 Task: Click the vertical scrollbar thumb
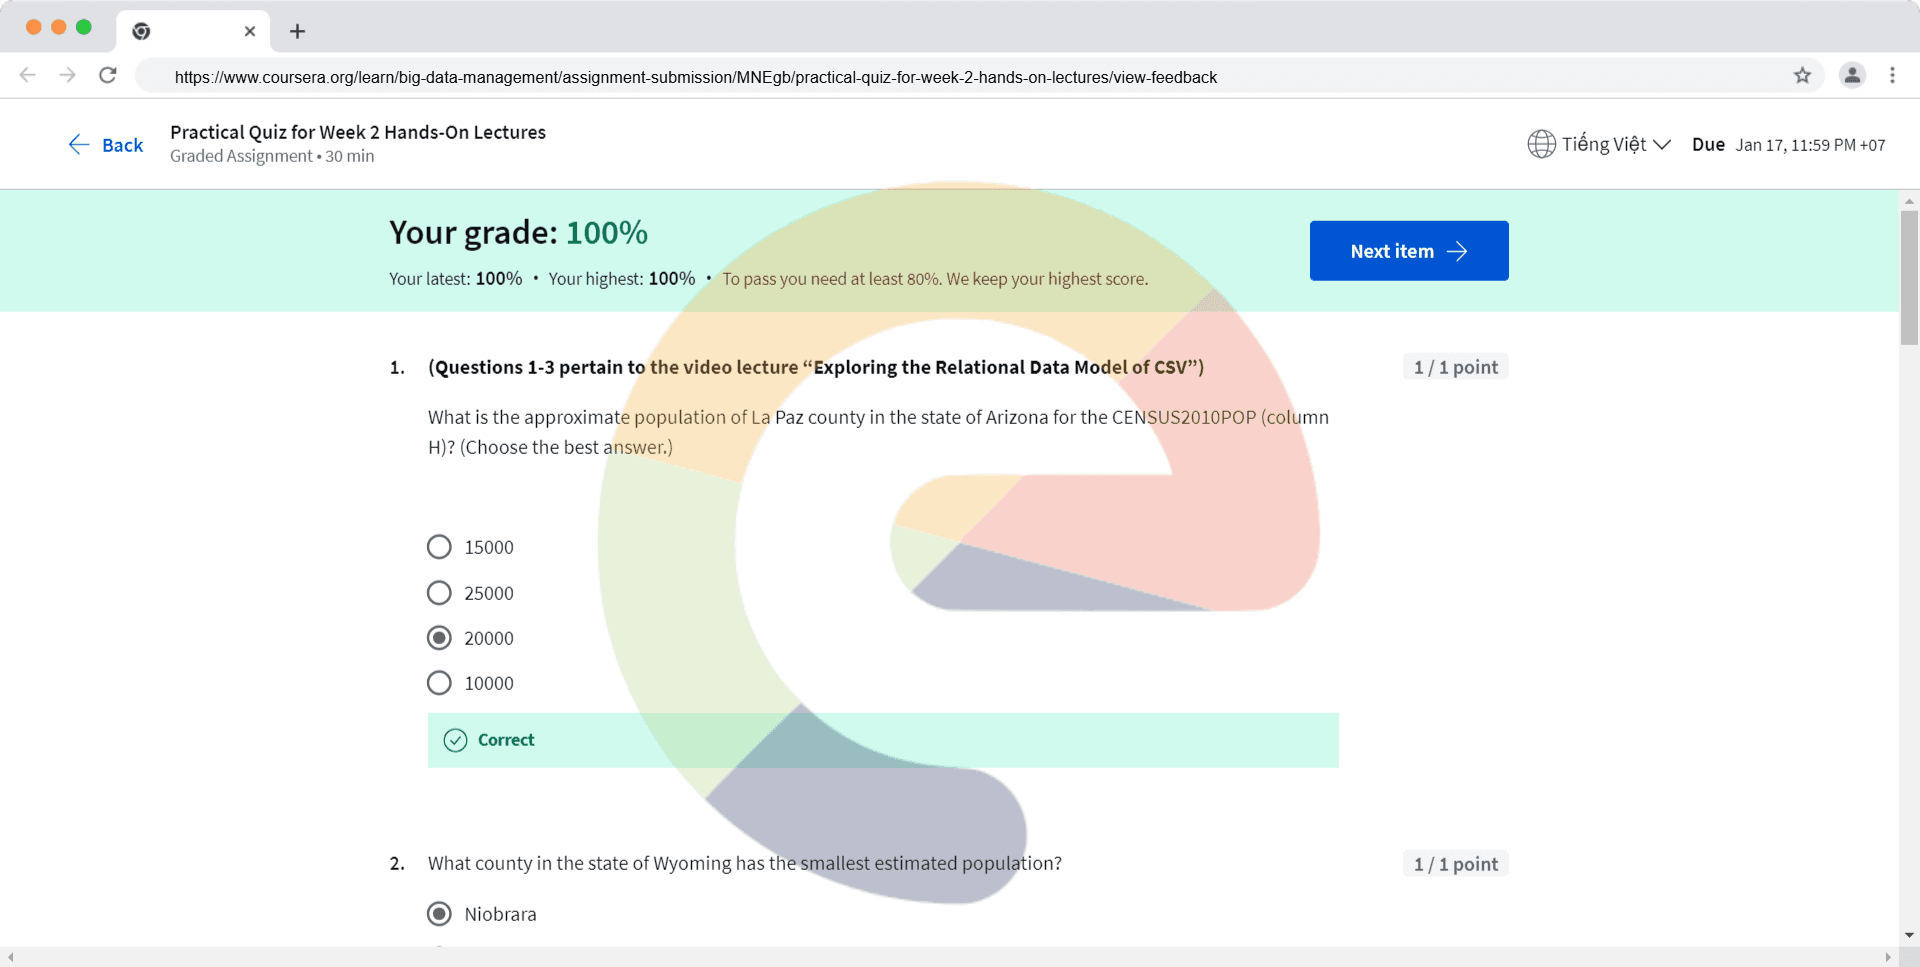pos(1909,278)
